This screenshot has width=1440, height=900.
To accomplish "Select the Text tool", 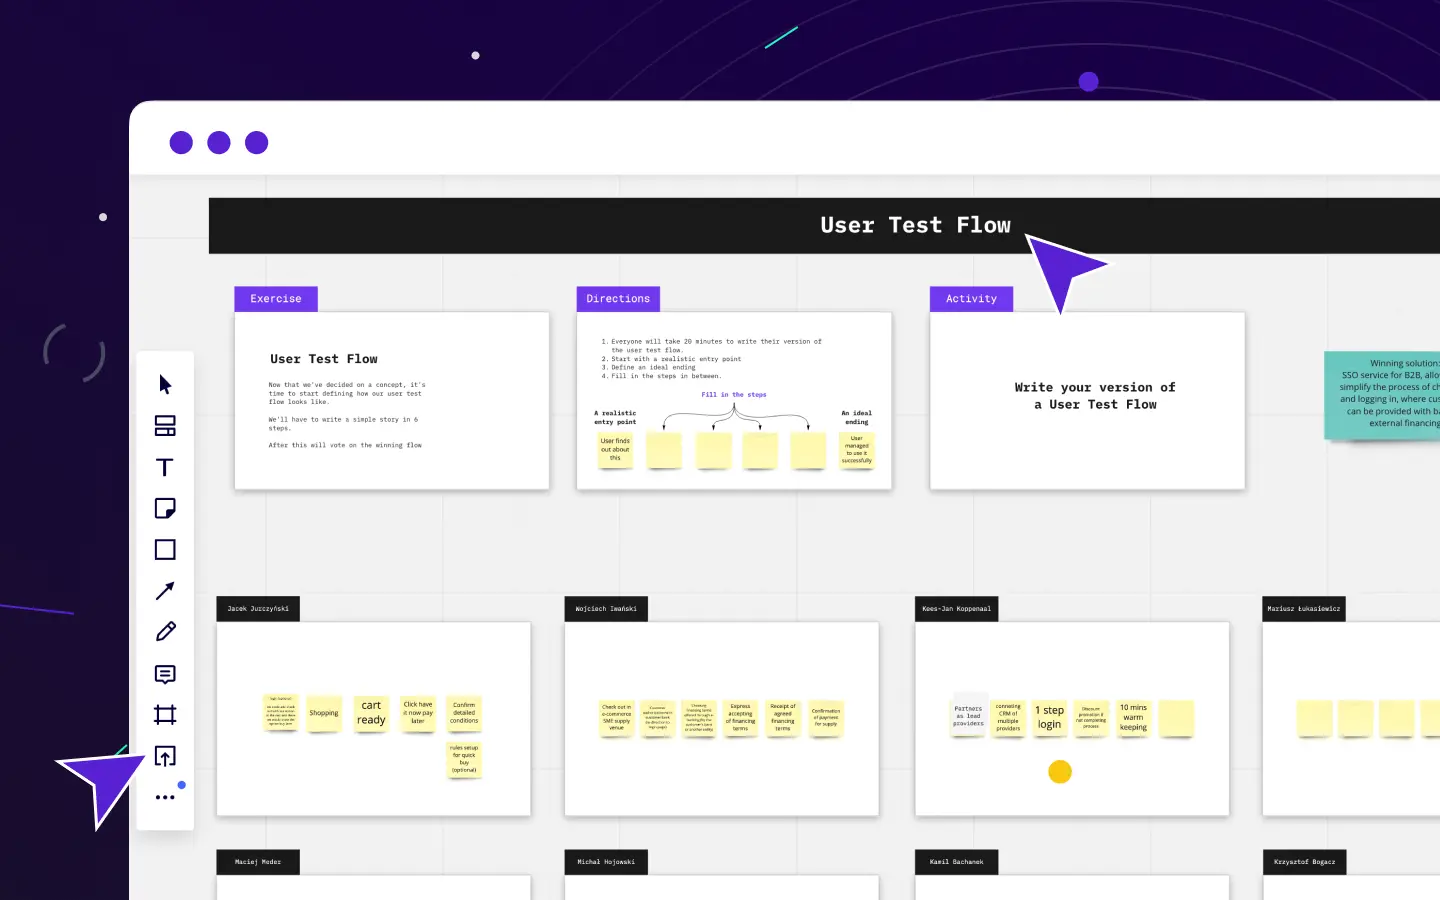I will coord(165,467).
